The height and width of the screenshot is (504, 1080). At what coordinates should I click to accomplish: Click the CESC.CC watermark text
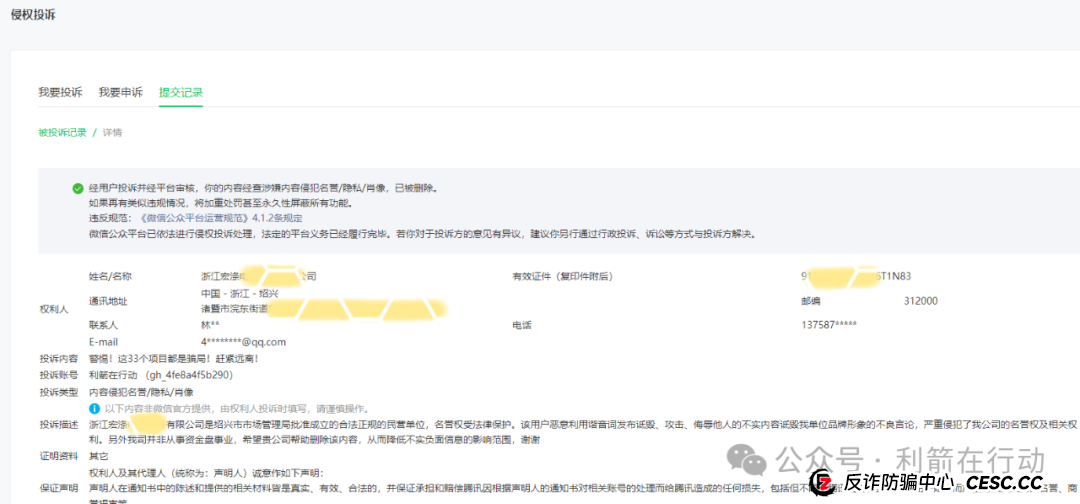point(1003,484)
